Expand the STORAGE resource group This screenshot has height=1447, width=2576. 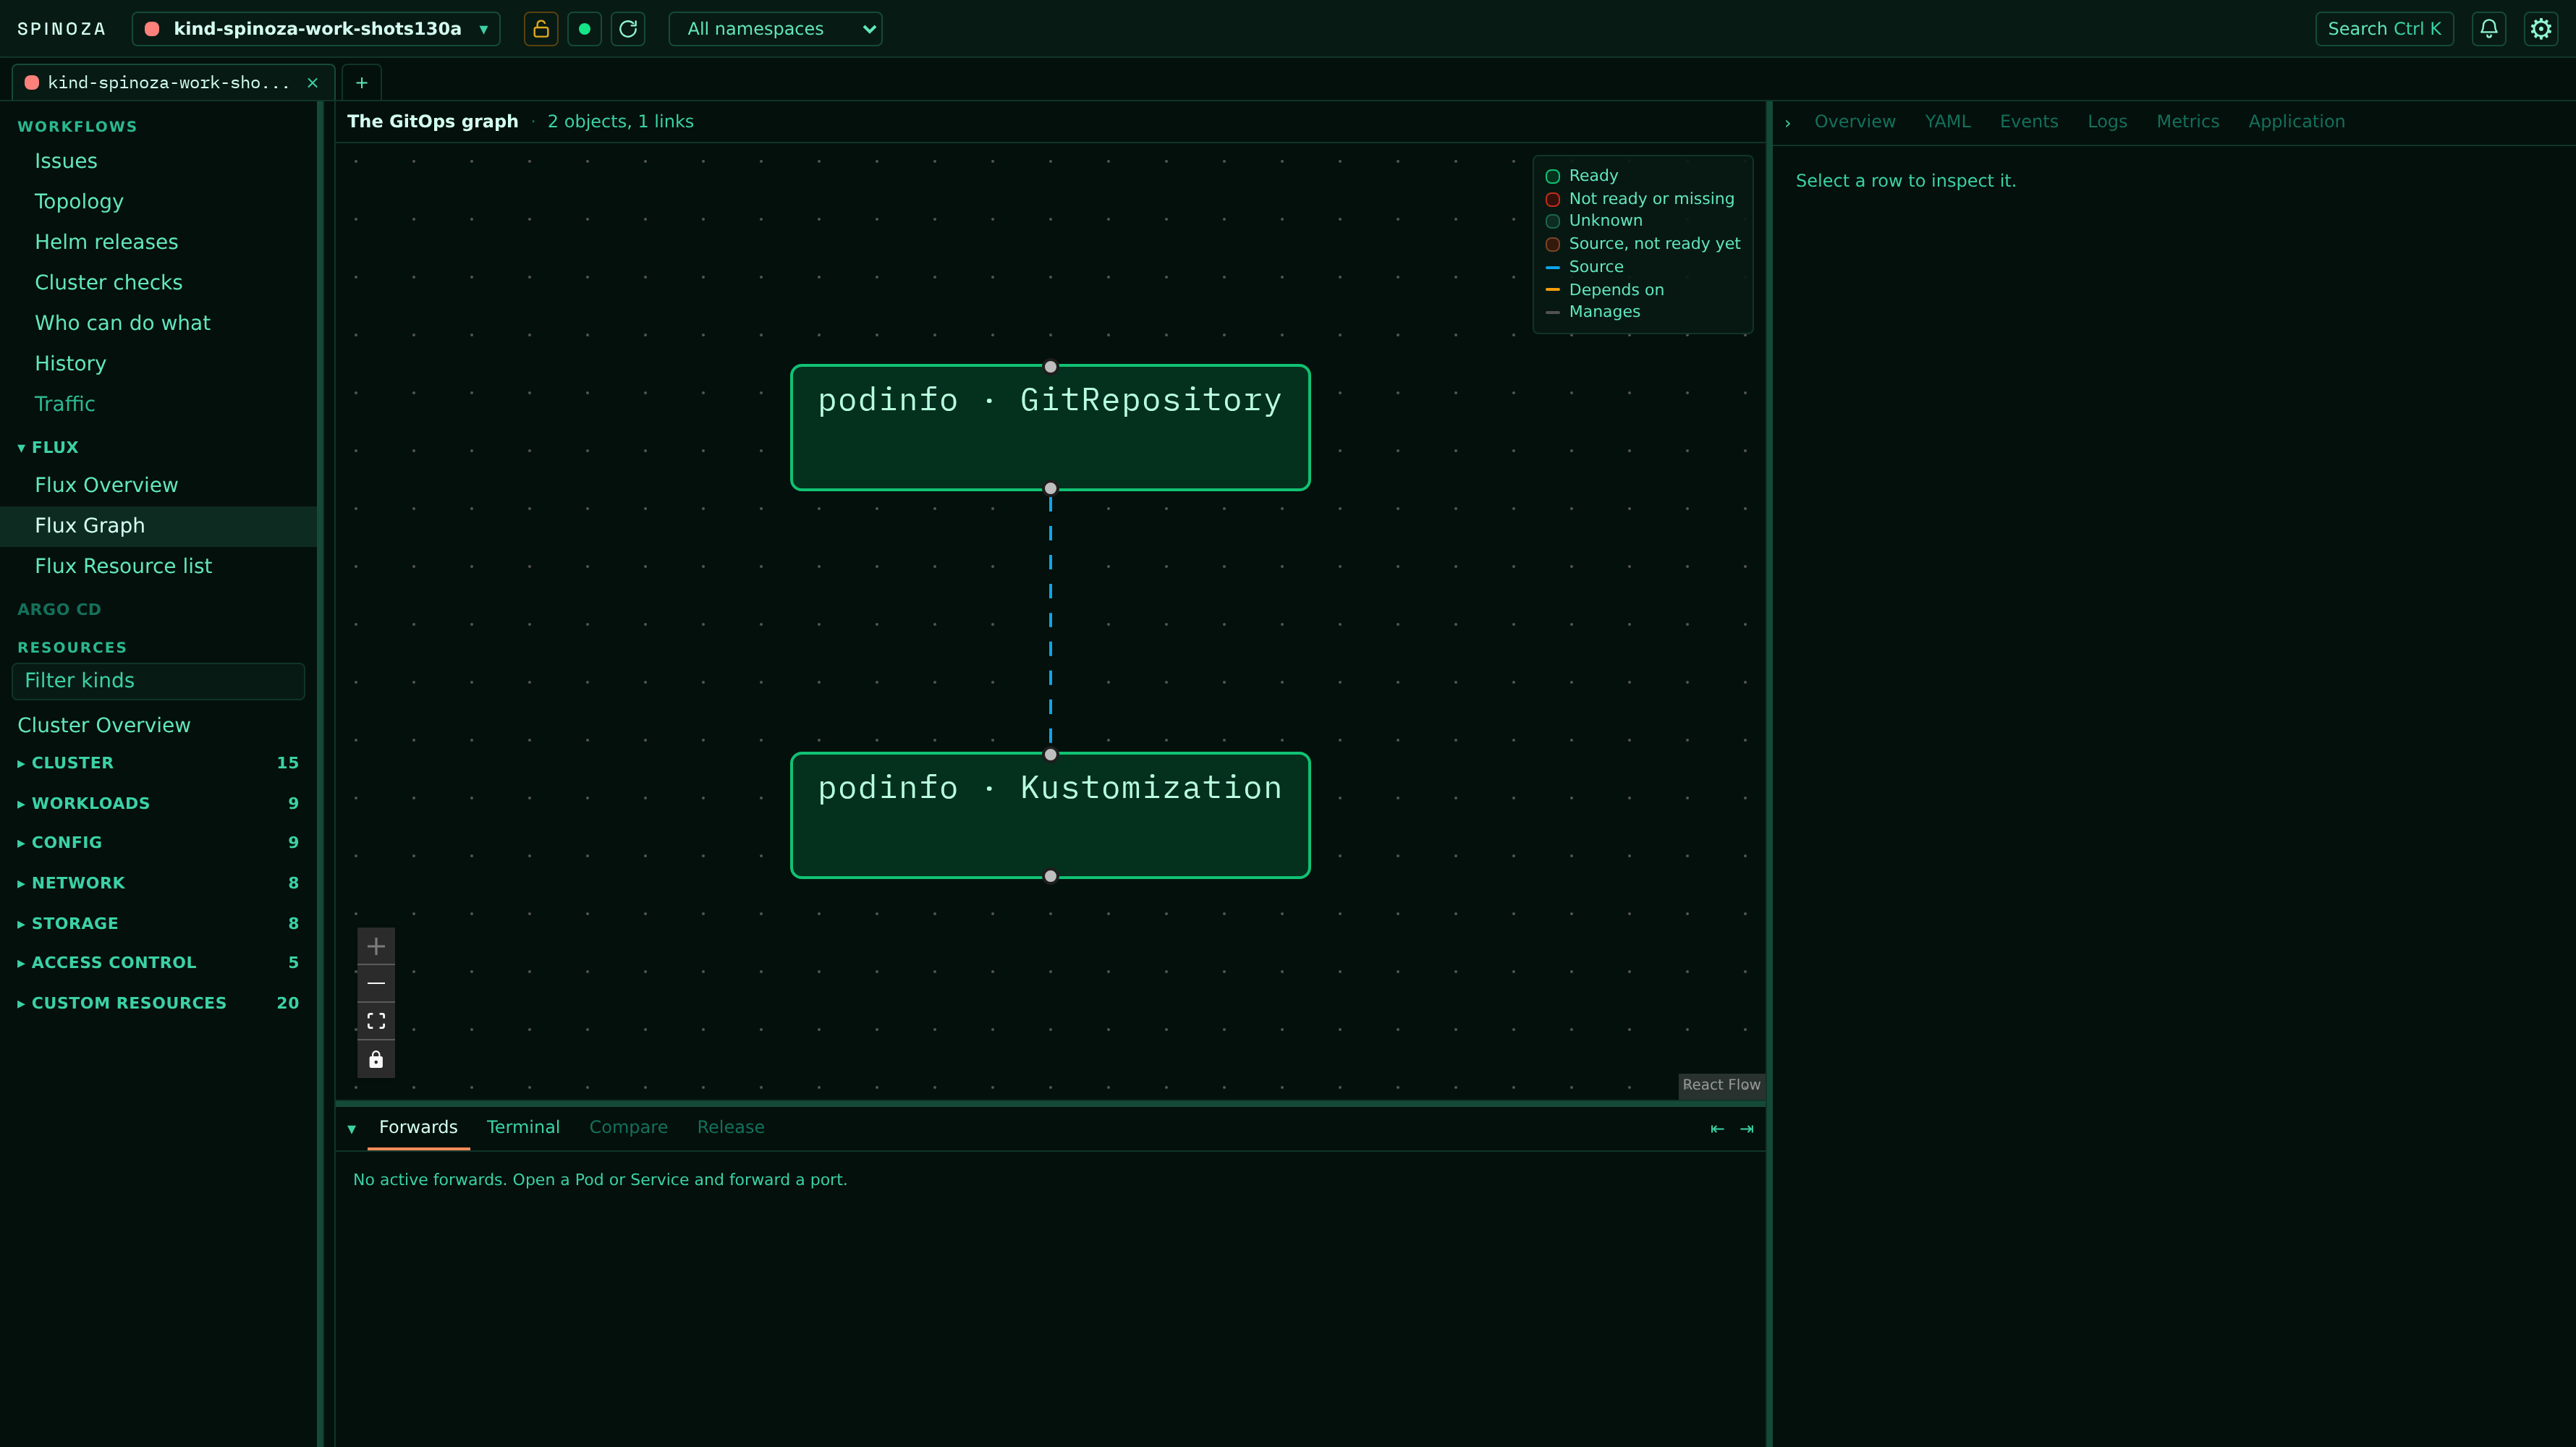tap(158, 923)
